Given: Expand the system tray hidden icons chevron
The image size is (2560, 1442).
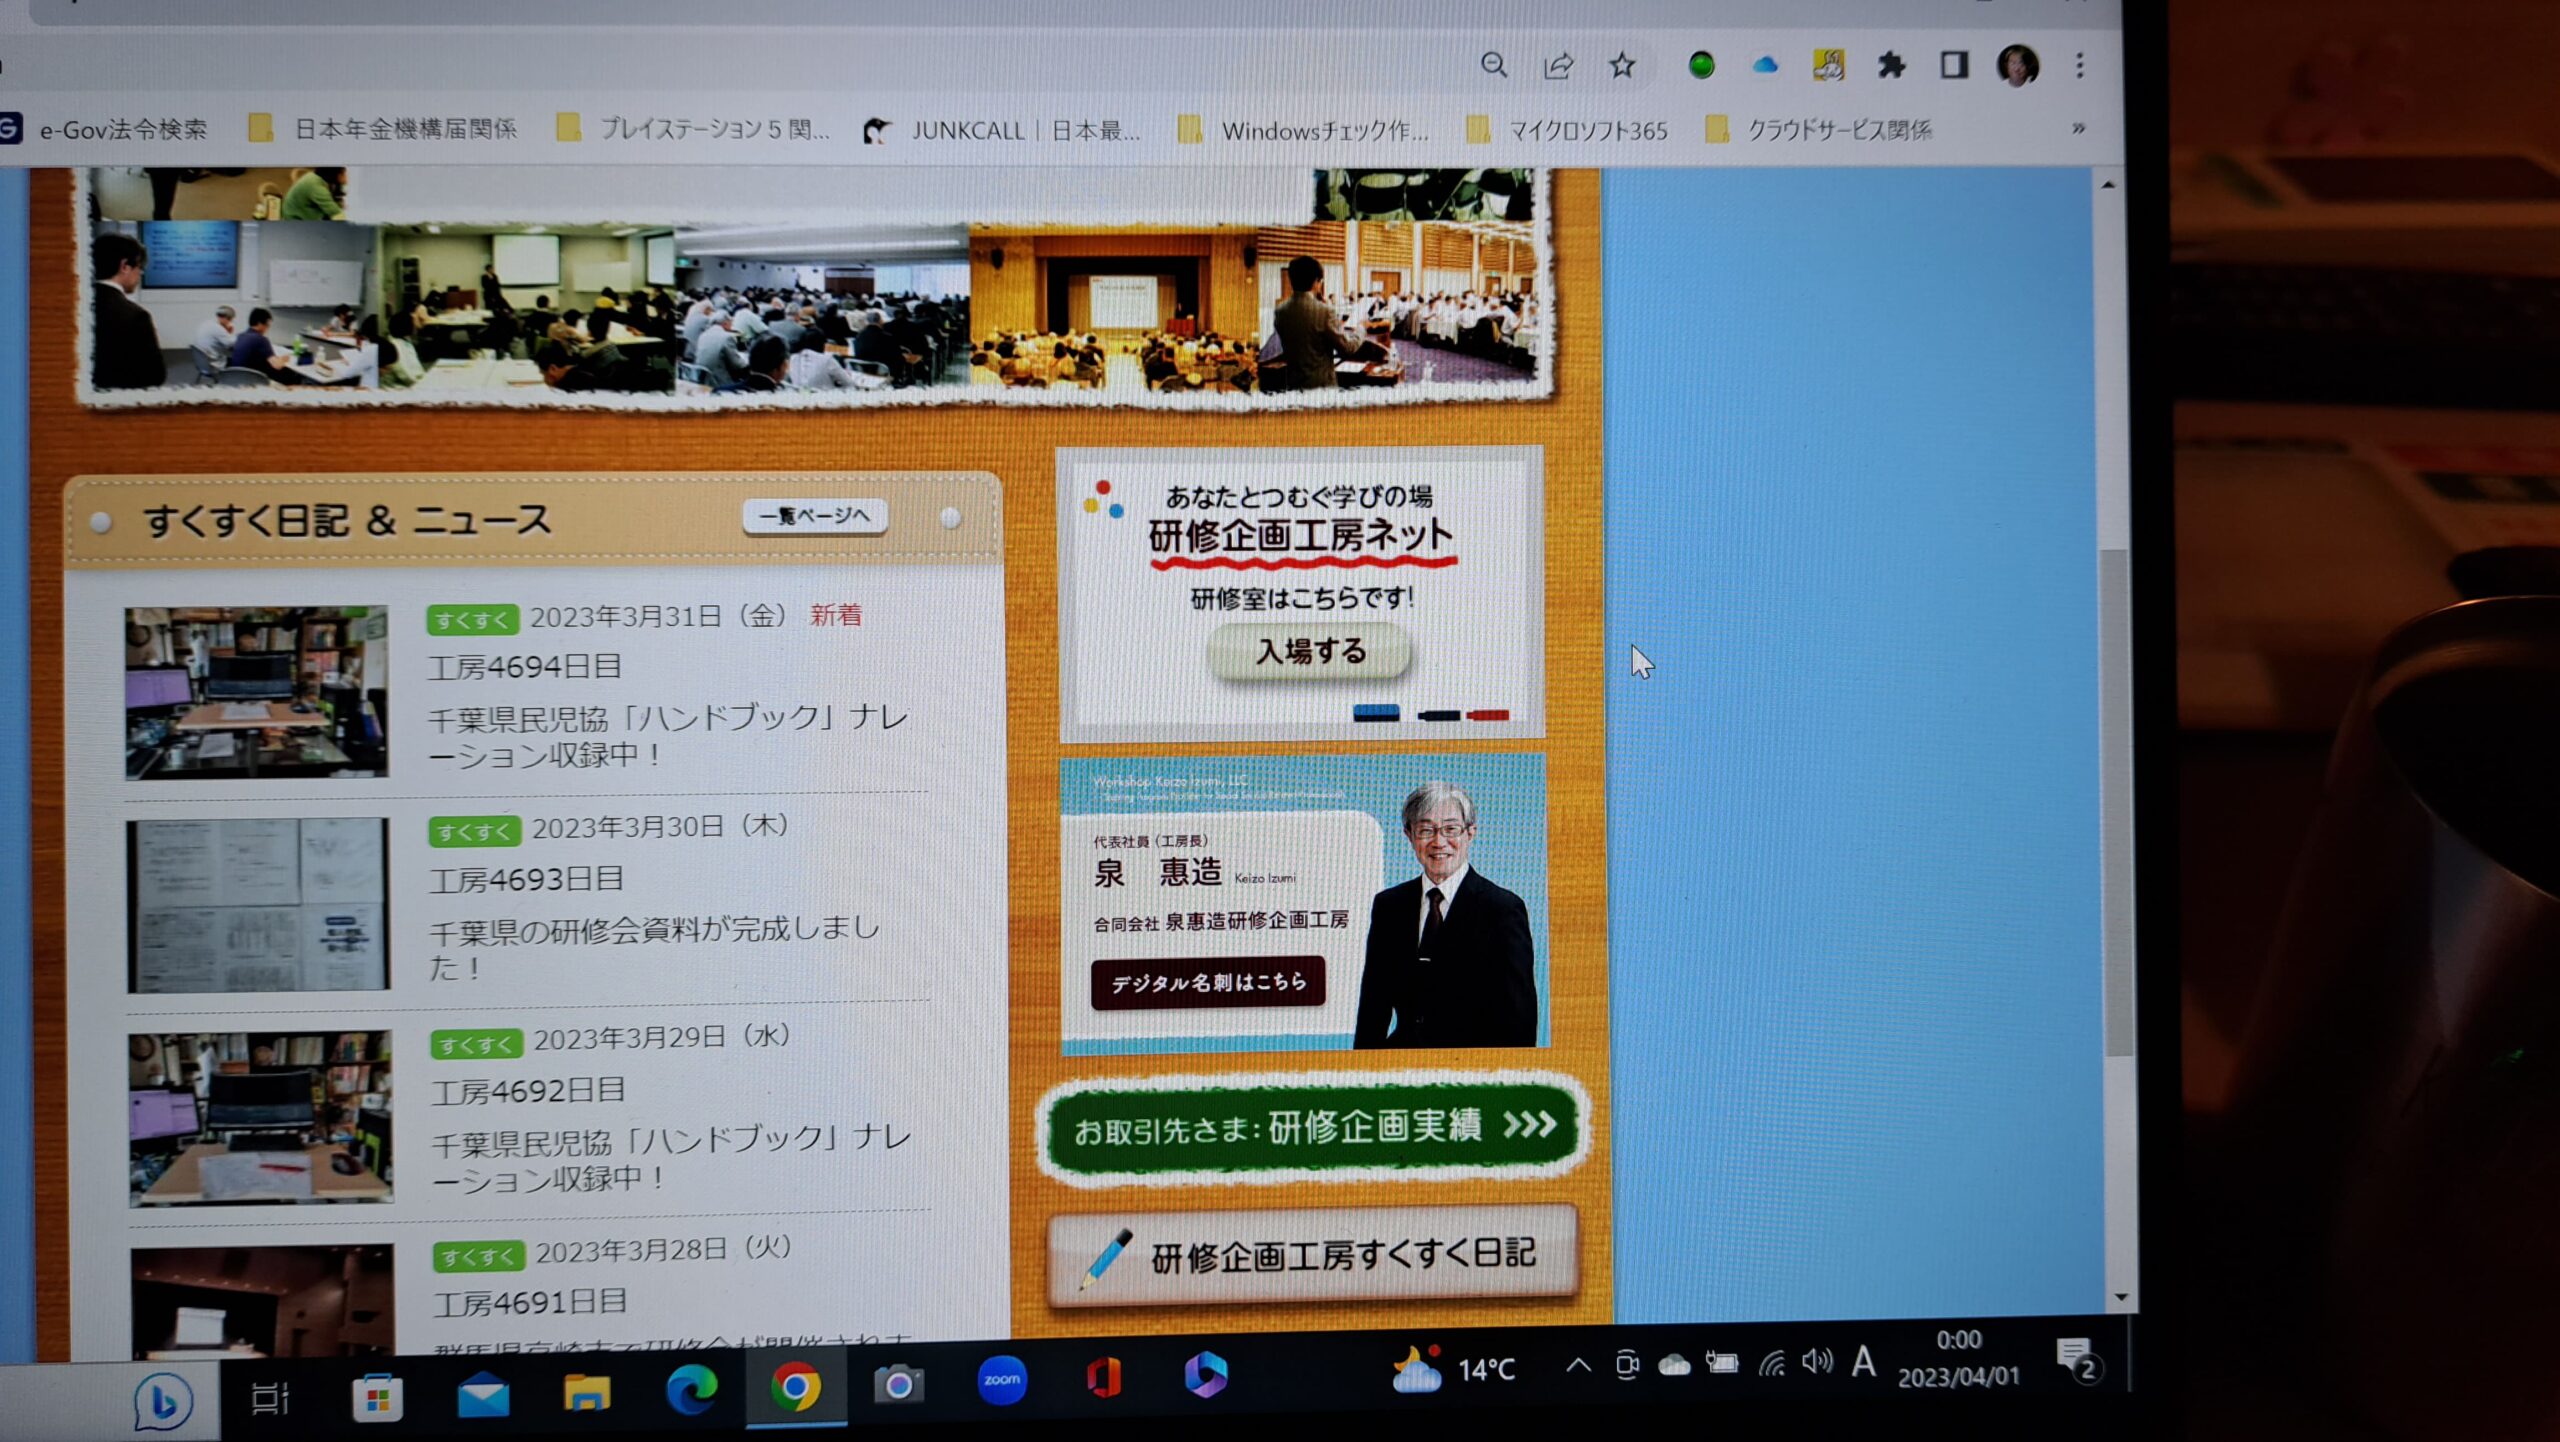Looking at the screenshot, I should tap(1578, 1365).
